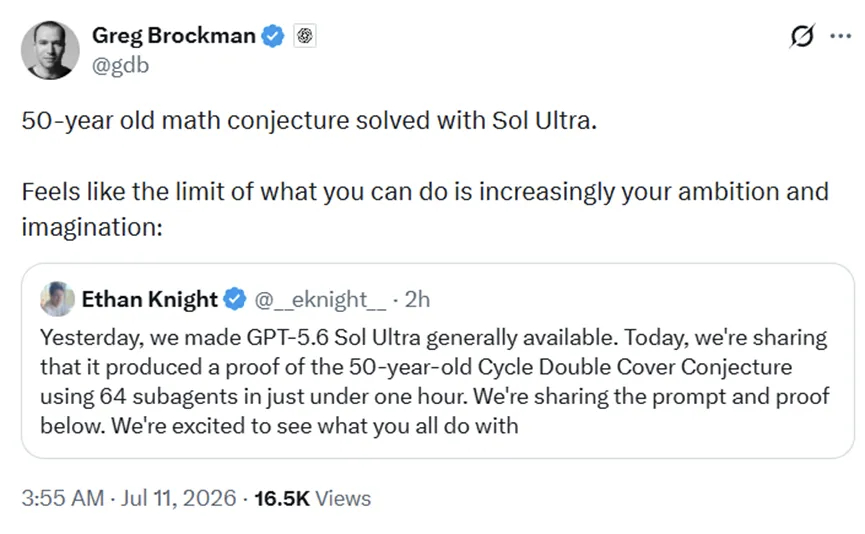The width and height of the screenshot is (865, 534).
Task: Open the @gdb handle link
Action: pyautogui.click(x=120, y=65)
